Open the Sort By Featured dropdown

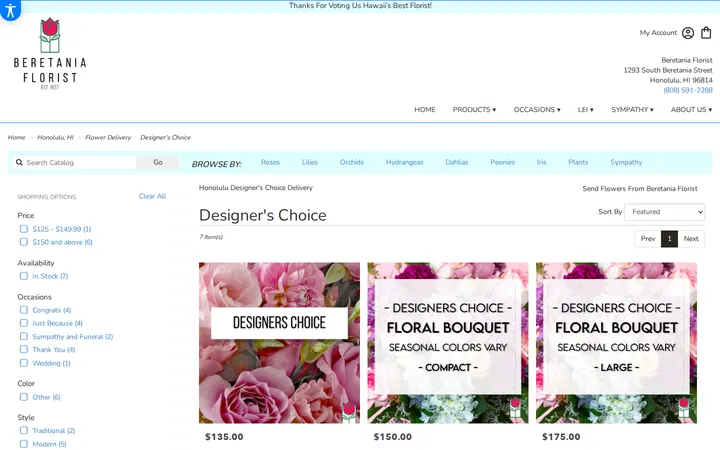click(664, 212)
